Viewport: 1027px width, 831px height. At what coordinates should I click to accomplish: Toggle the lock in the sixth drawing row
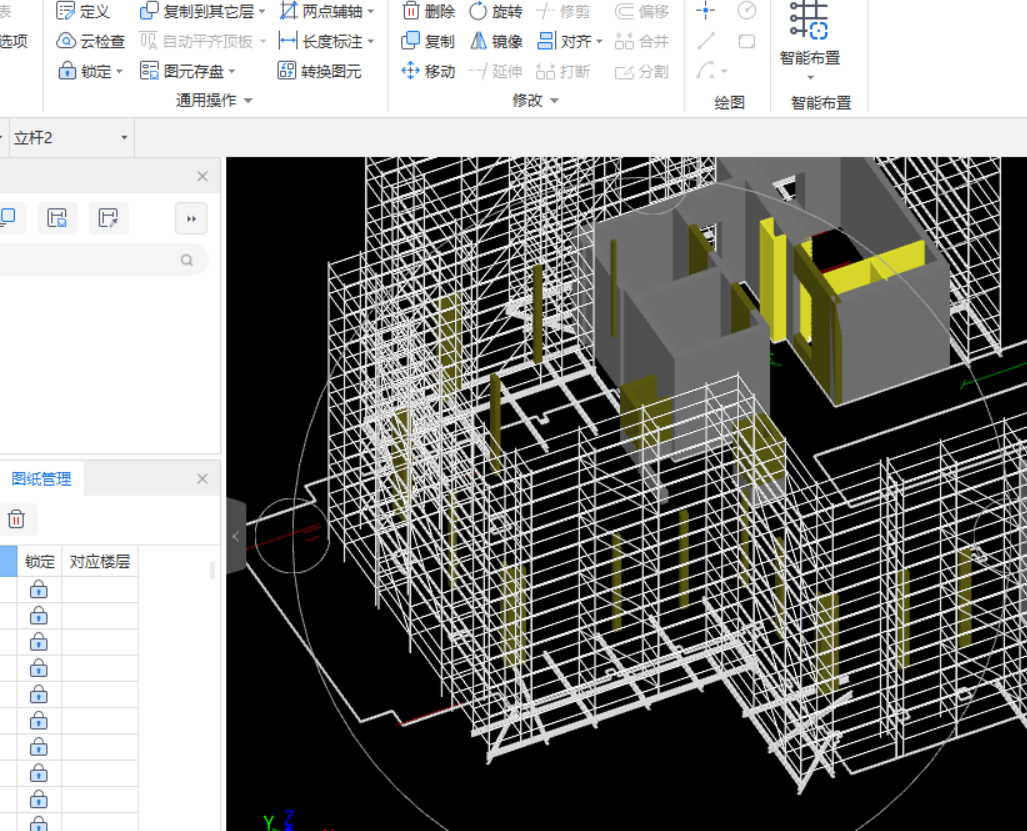(x=39, y=721)
